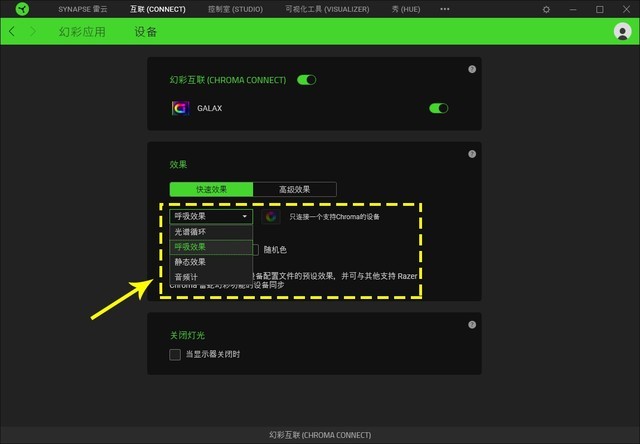Open the 幻彩应用 sub-tab
Screen dimensions: 640x444
click(x=82, y=32)
